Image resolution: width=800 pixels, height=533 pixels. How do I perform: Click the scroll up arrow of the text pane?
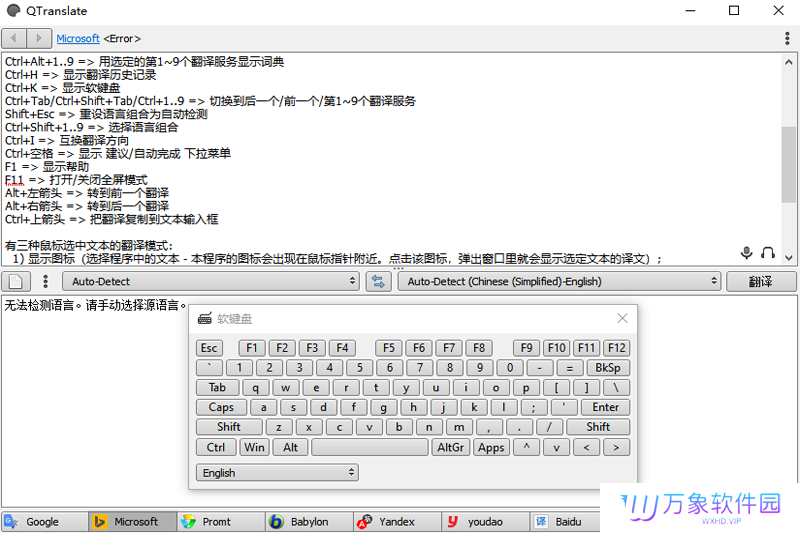click(789, 62)
